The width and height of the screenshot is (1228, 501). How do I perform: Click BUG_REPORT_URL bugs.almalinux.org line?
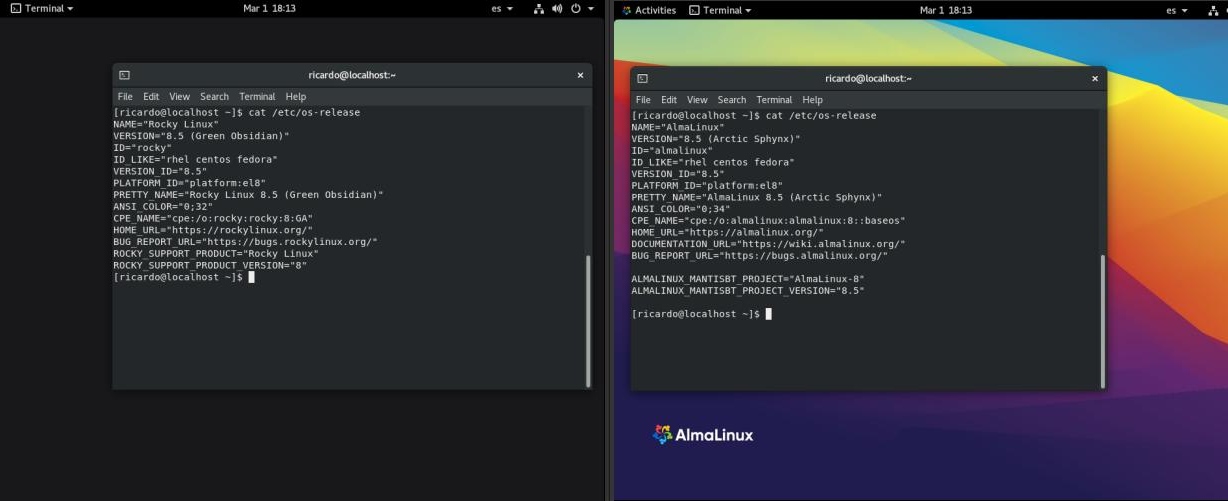[760, 256]
